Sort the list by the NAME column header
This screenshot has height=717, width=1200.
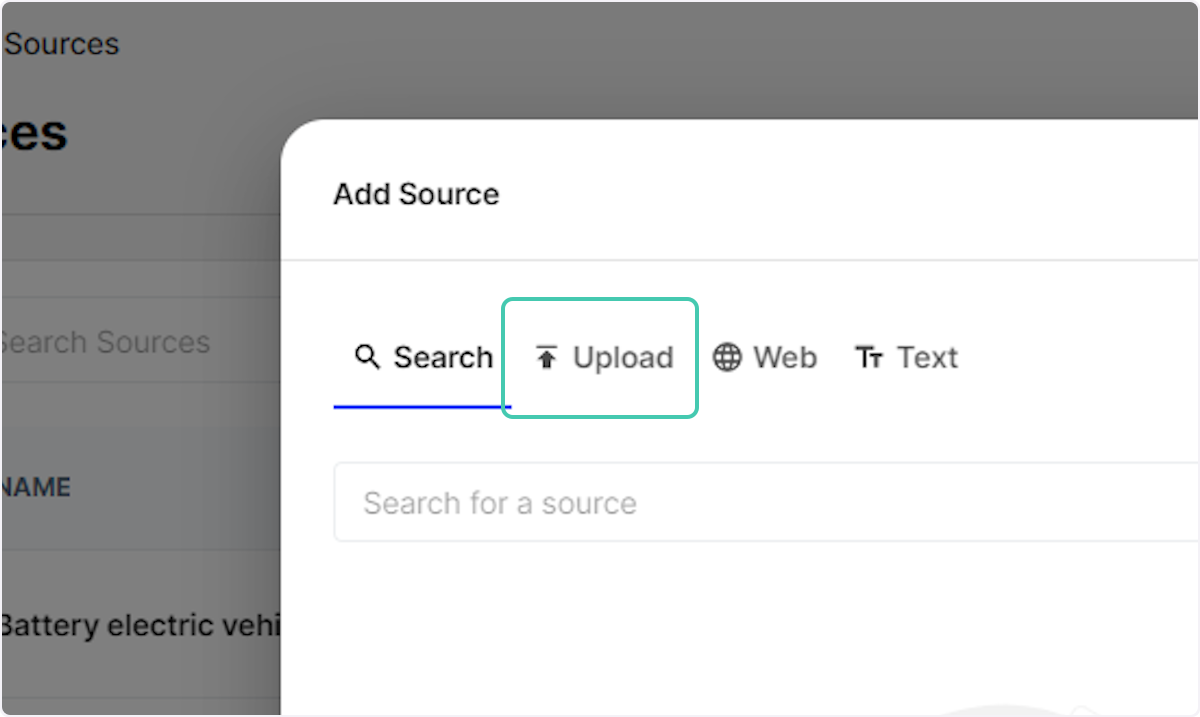tap(35, 487)
